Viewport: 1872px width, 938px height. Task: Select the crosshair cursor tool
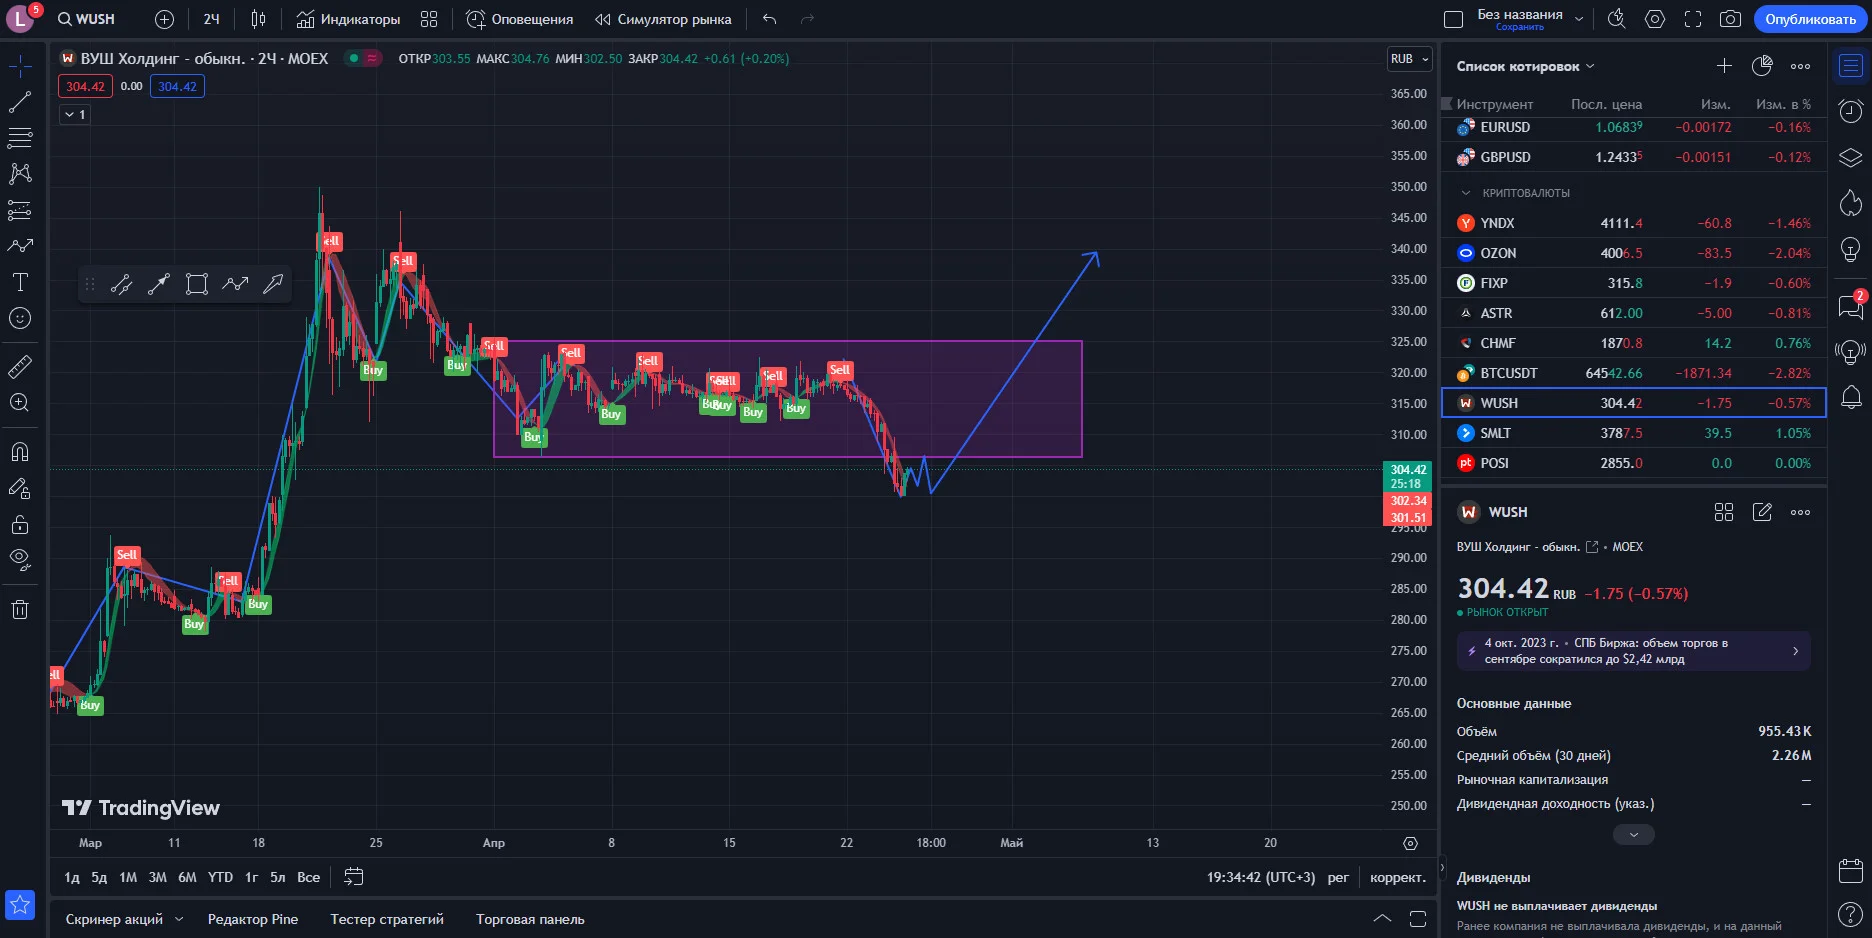(20, 66)
